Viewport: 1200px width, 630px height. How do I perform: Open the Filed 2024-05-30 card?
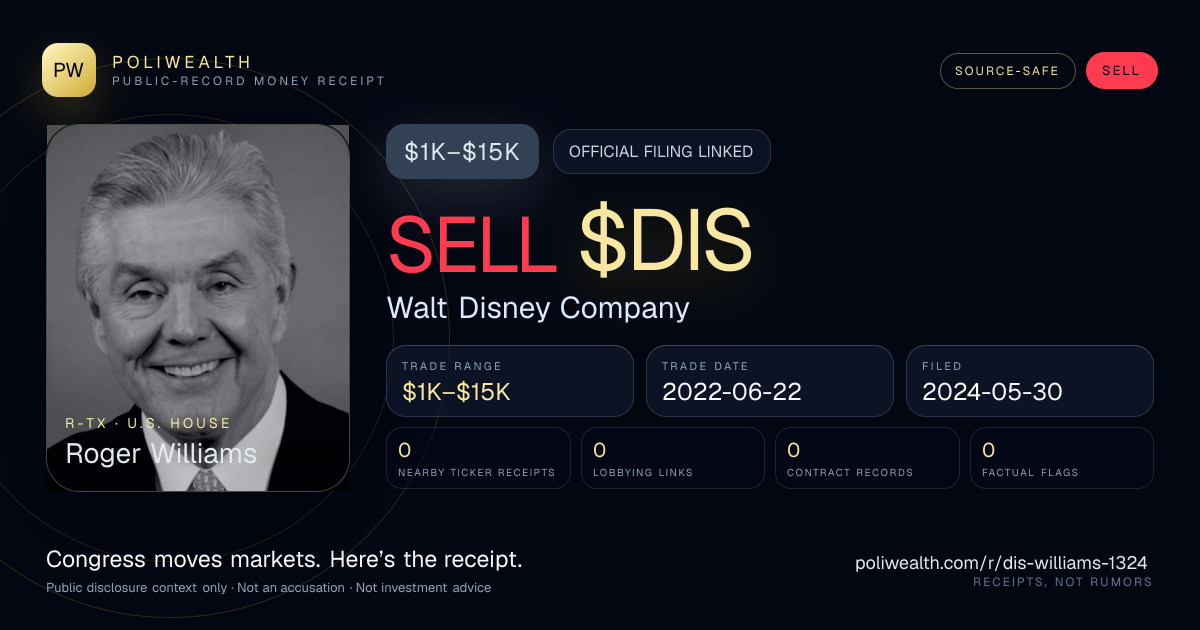pos(1030,381)
